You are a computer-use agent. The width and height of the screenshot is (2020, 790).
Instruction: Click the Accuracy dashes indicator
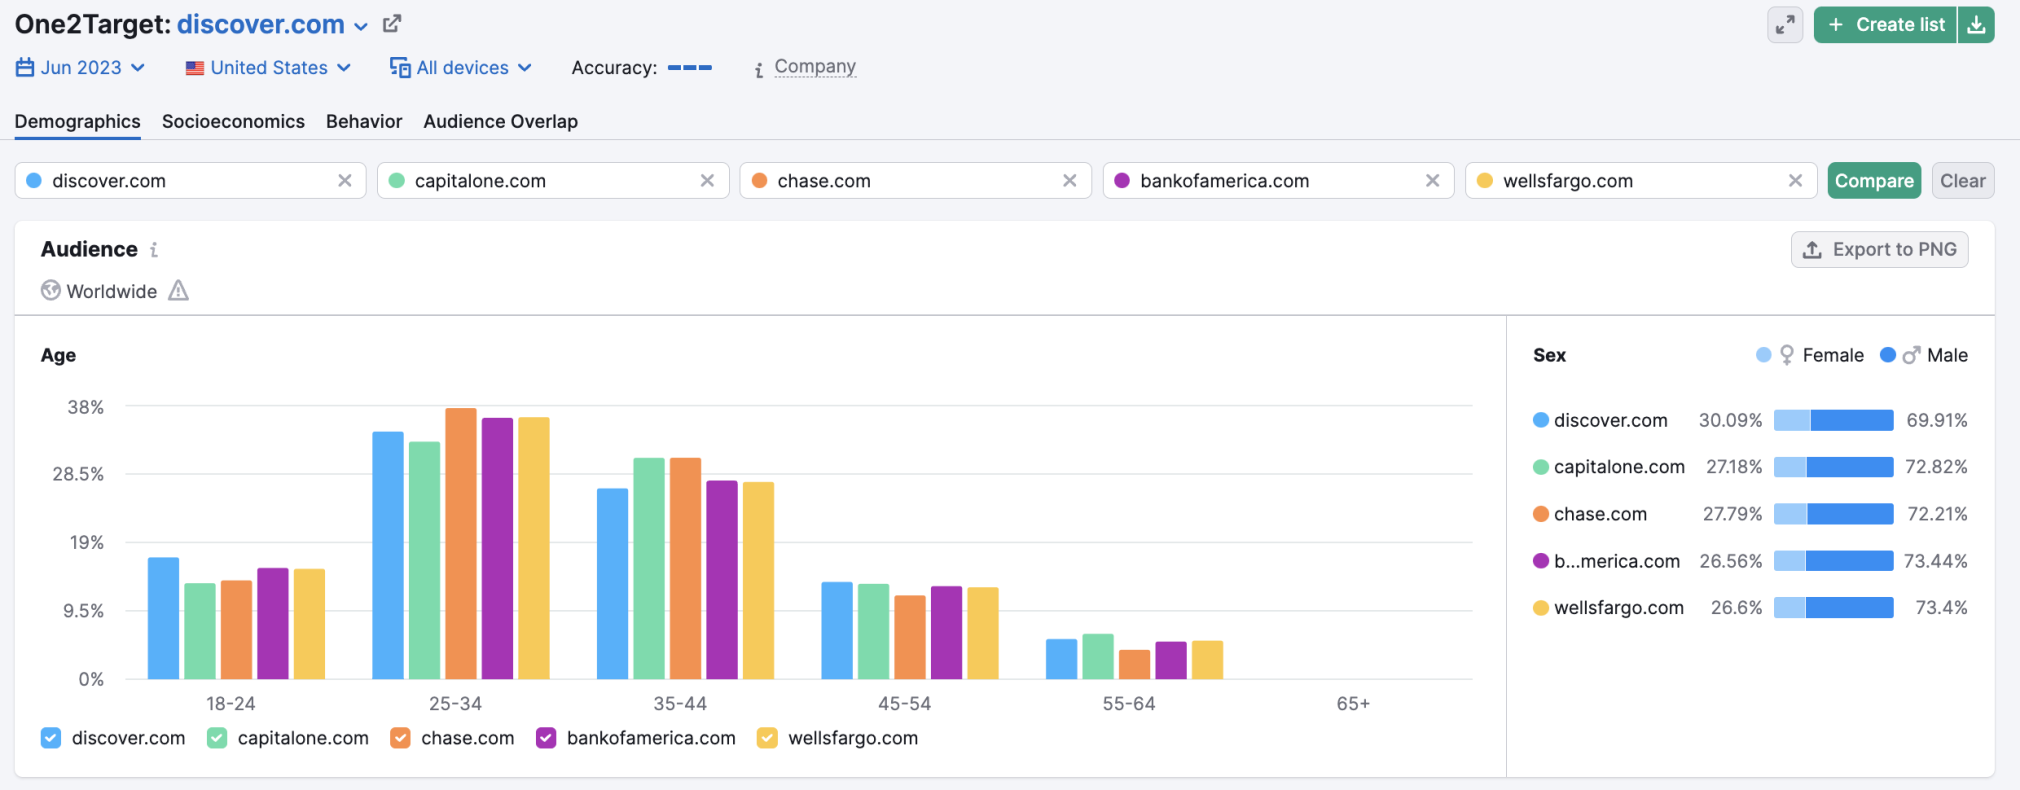pyautogui.click(x=690, y=68)
